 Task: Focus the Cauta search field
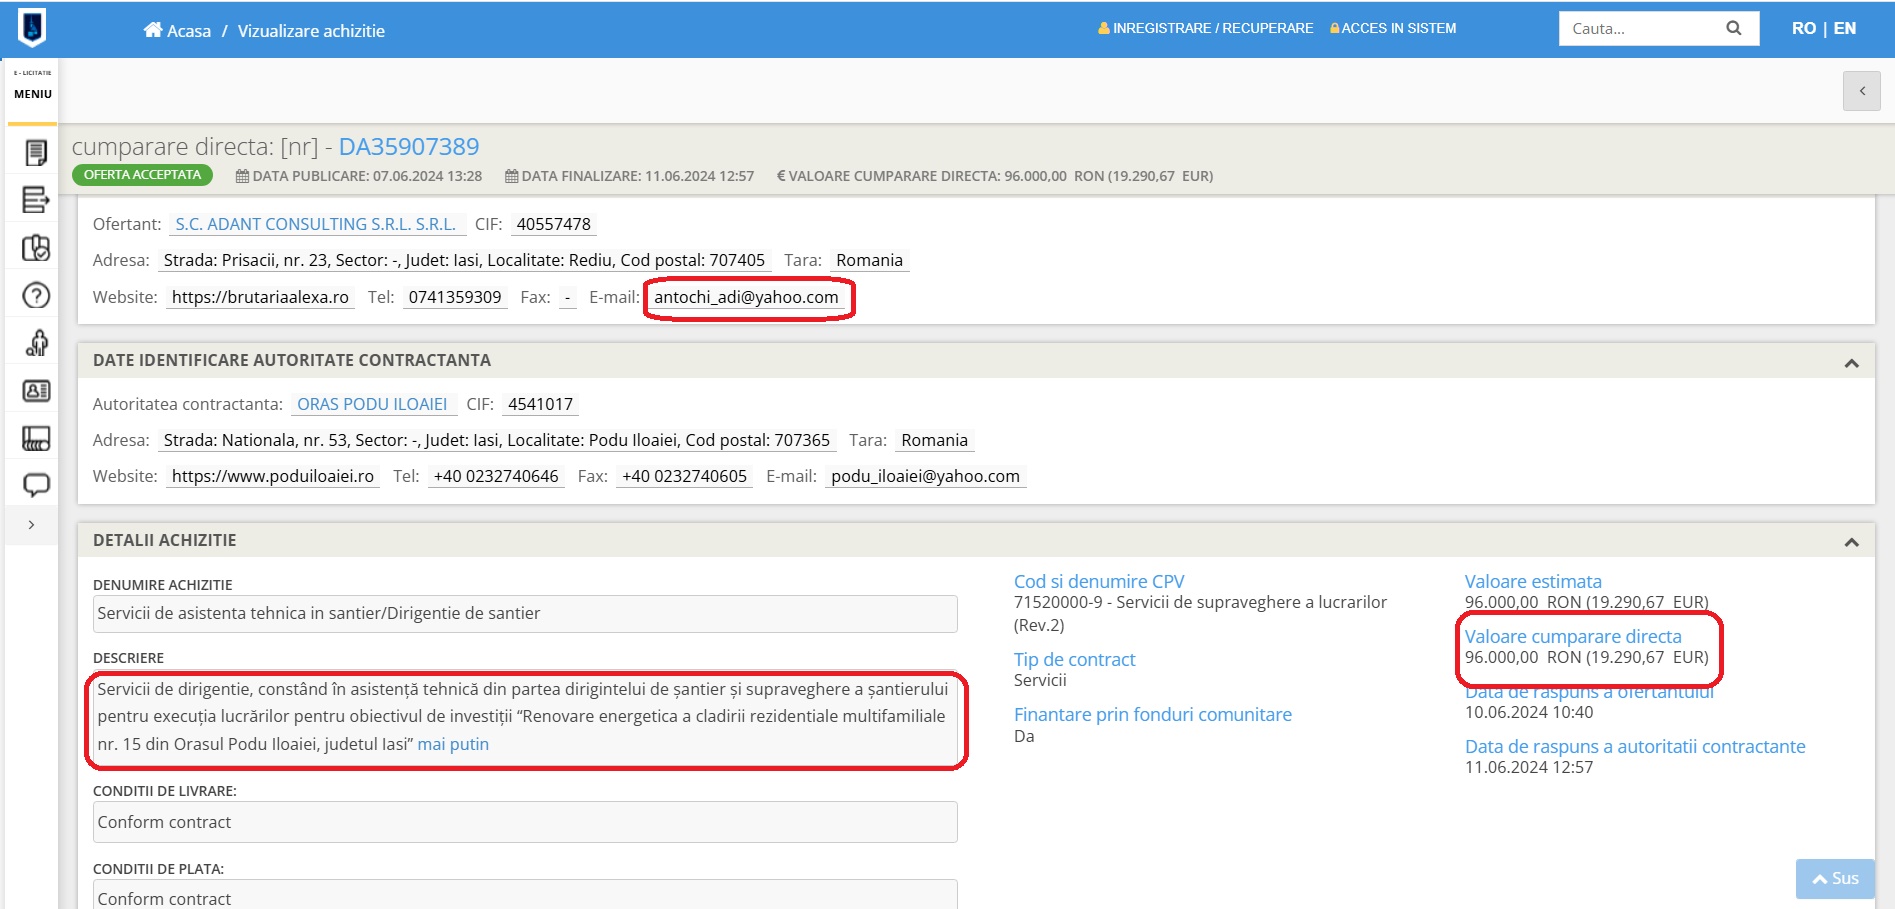(x=1640, y=29)
